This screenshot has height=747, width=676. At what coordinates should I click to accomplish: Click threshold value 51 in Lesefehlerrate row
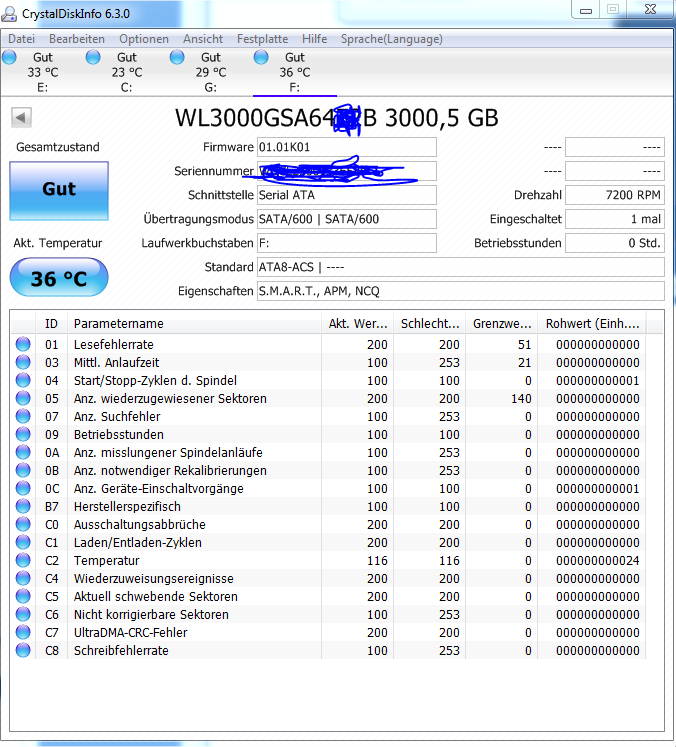525,344
